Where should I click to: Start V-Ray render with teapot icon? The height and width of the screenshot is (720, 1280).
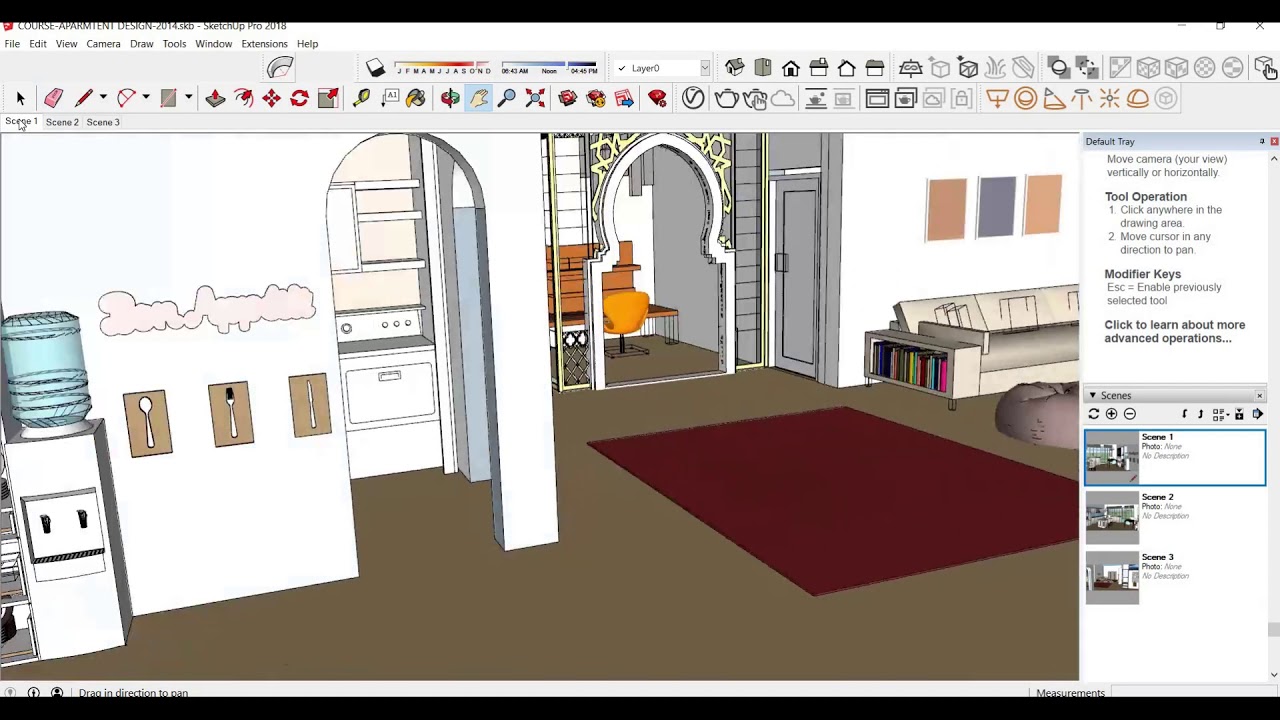[726, 98]
